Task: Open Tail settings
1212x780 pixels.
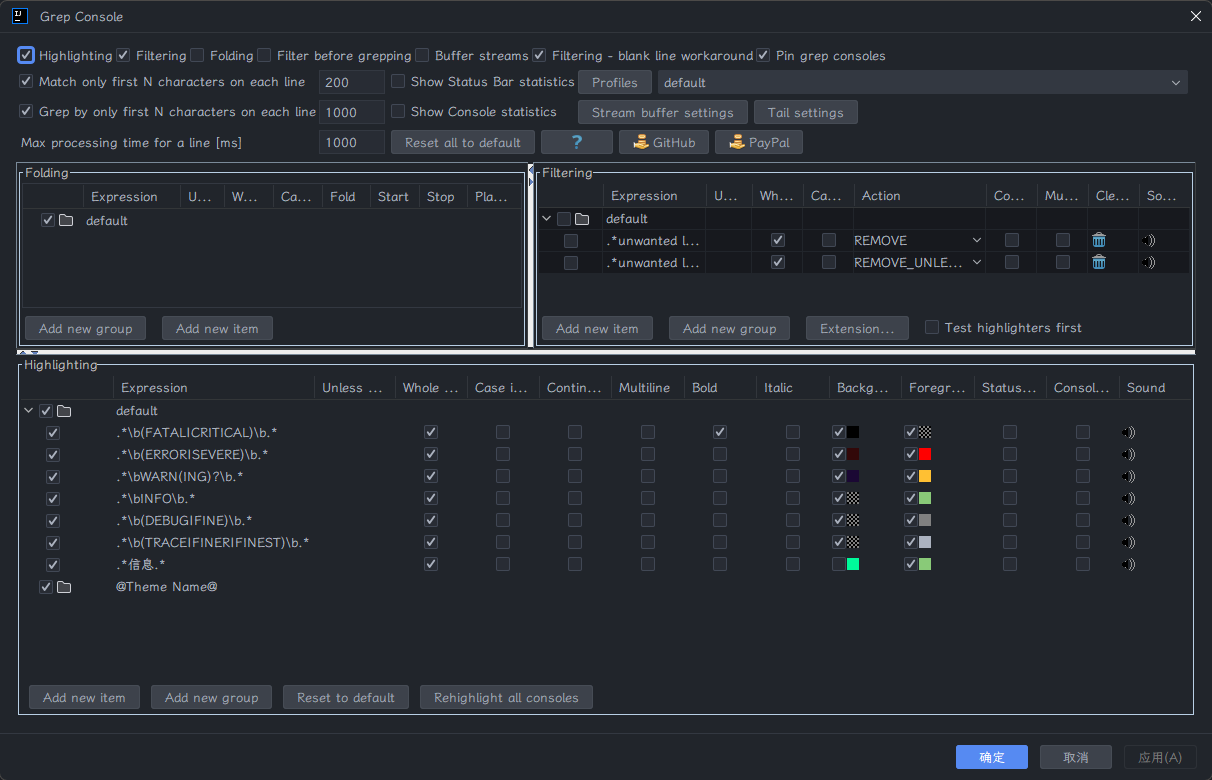Action: tap(806, 112)
